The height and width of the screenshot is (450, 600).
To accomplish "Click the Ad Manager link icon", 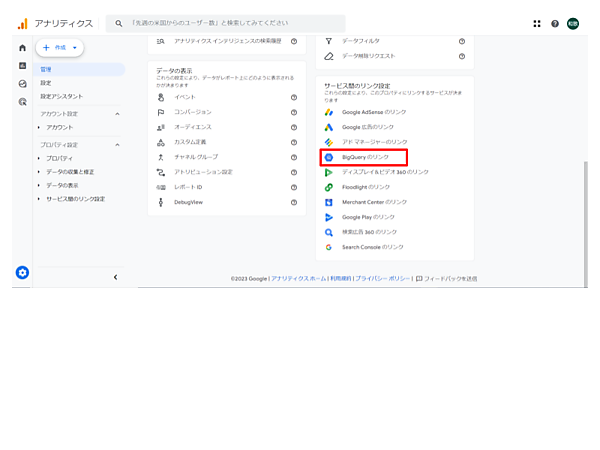I will pos(329,142).
